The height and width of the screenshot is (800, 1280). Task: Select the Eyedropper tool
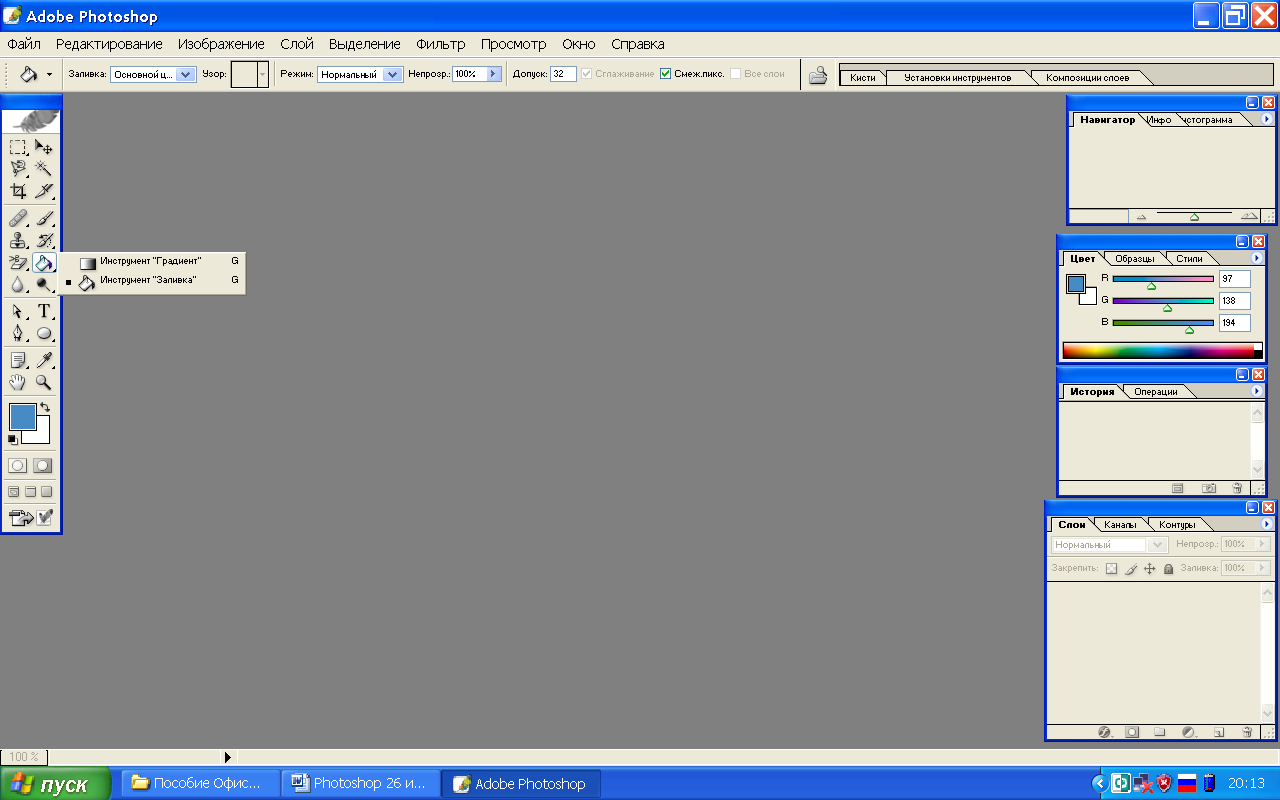[44, 360]
